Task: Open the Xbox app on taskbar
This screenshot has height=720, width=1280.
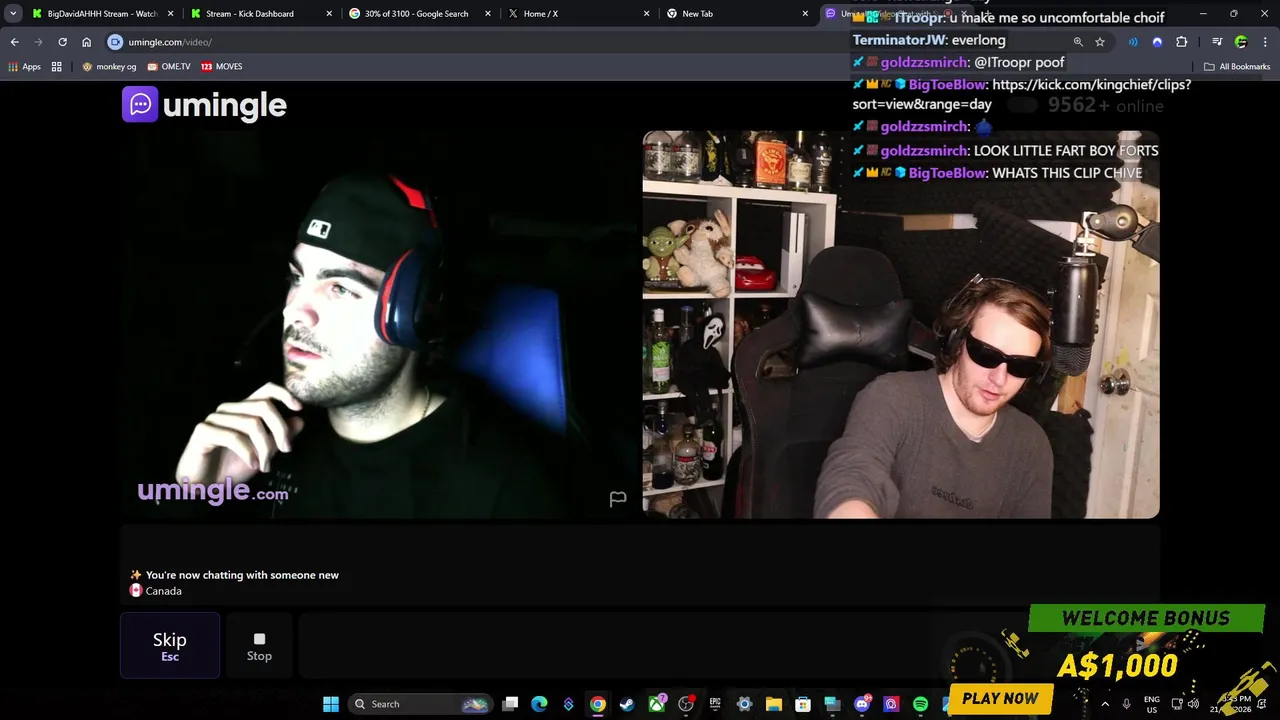Action: (657, 704)
